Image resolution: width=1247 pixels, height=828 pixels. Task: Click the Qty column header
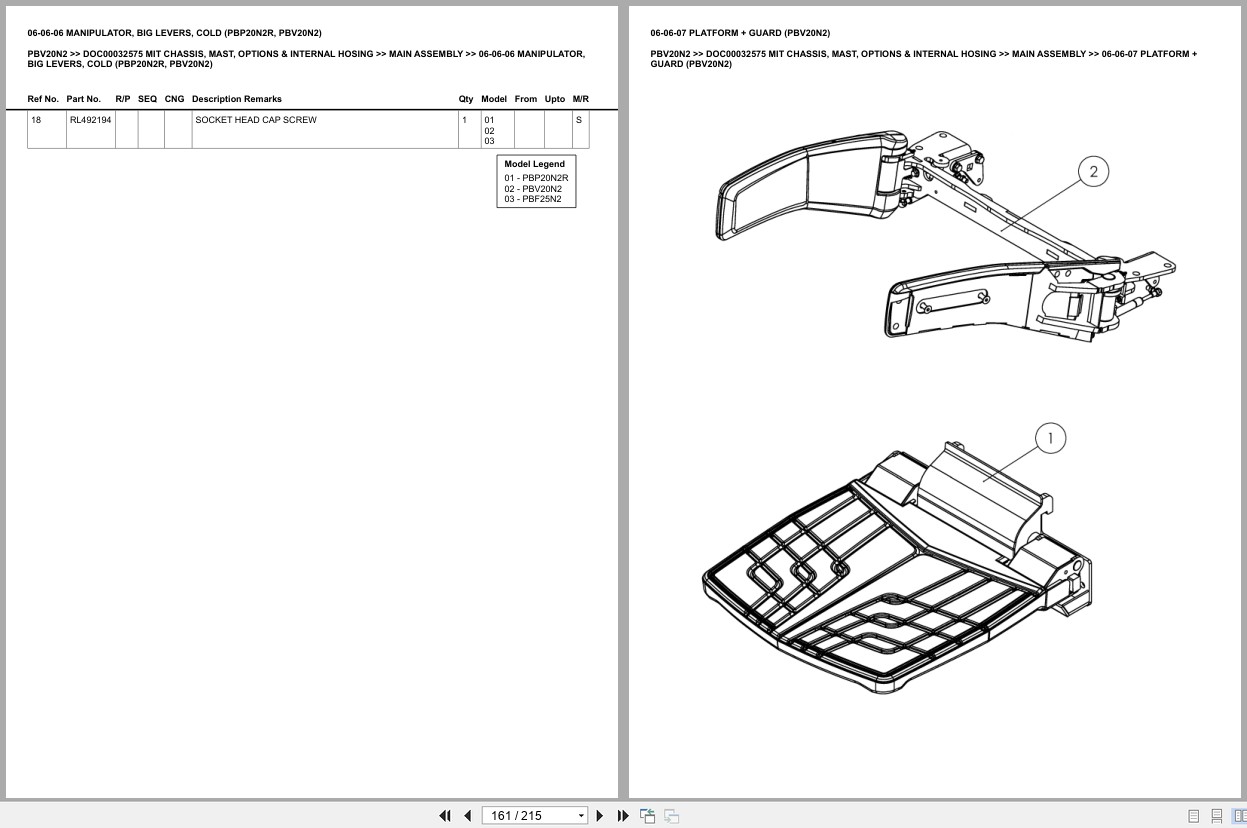coord(466,99)
